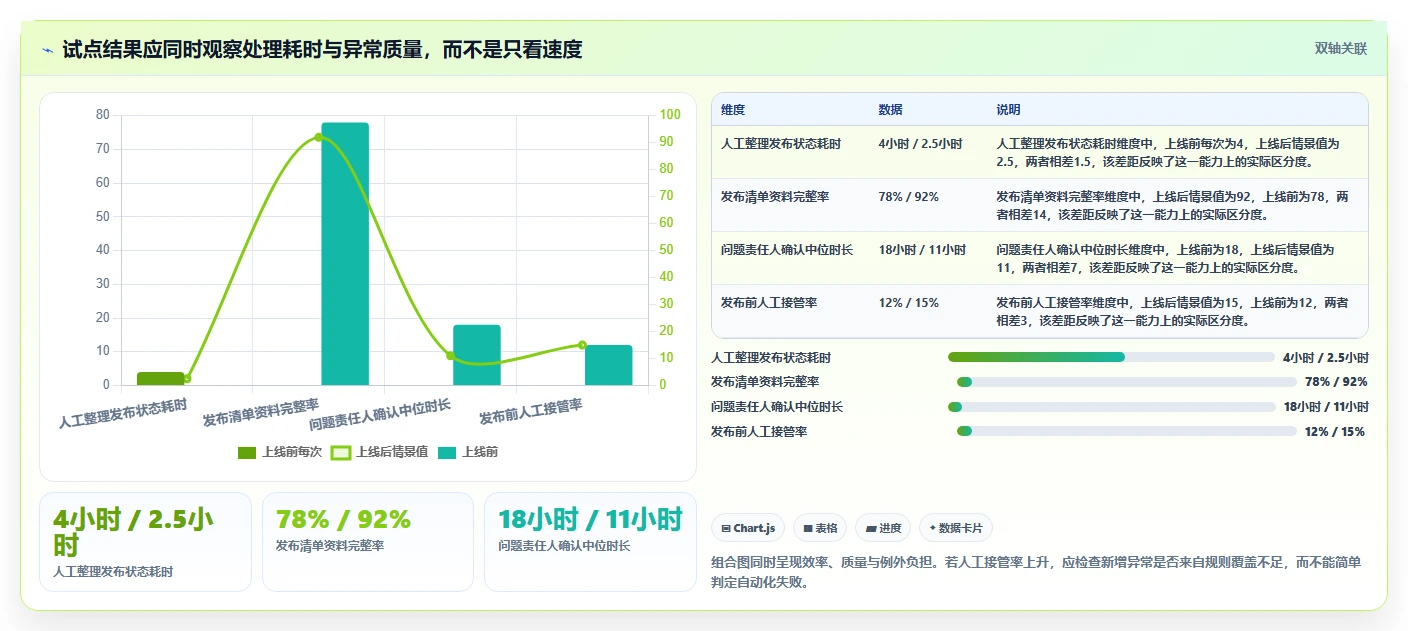
Task: Click the progress value 18小时 / 11小时
Action: 1326,407
